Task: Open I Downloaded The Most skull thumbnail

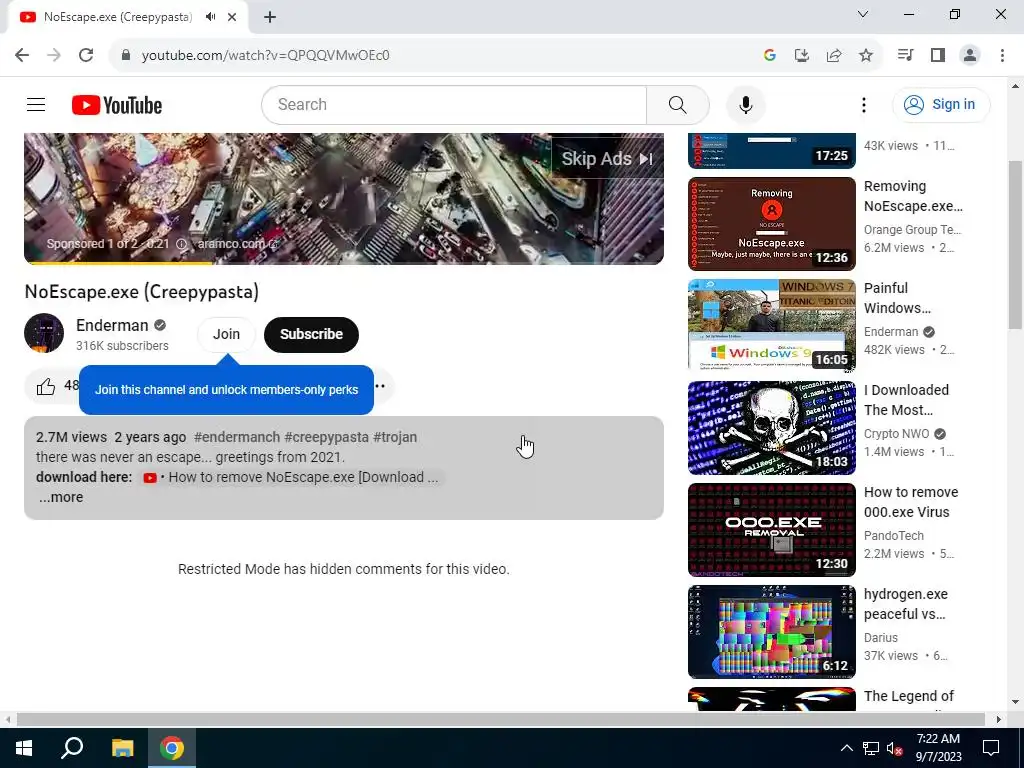Action: (771, 428)
